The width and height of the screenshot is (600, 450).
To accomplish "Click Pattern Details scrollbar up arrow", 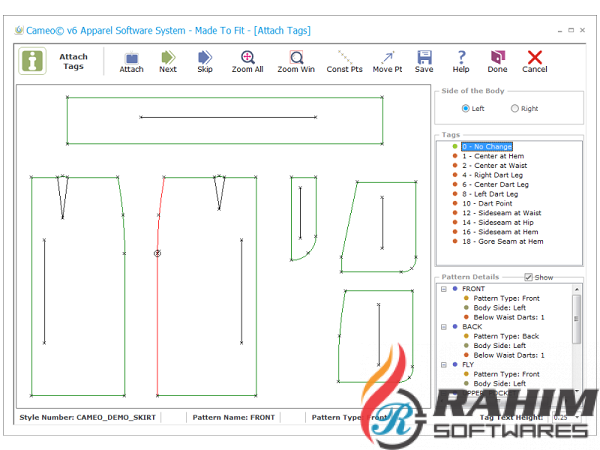I will [x=577, y=290].
